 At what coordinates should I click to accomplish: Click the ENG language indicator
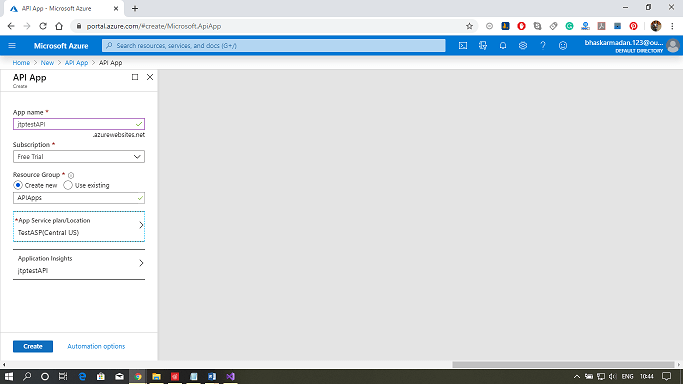pyautogui.click(x=627, y=377)
